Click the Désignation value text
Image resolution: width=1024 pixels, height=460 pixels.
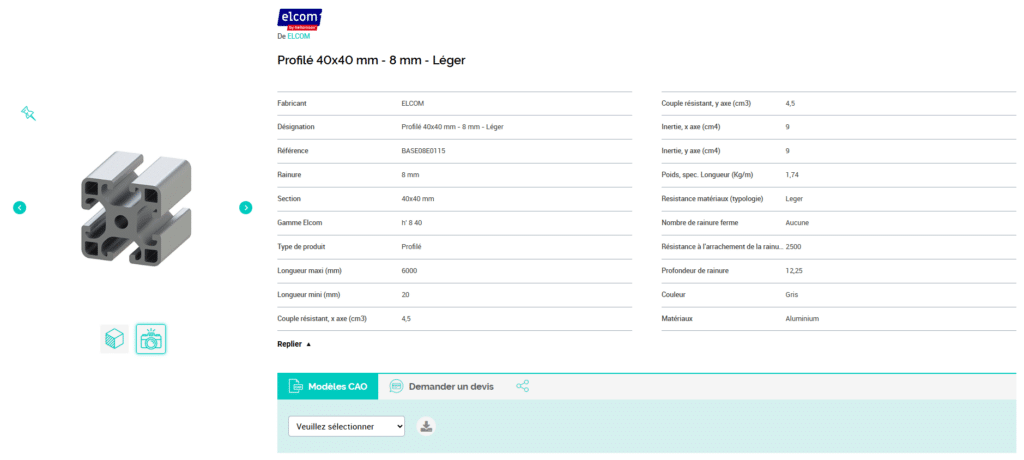[x=452, y=127]
